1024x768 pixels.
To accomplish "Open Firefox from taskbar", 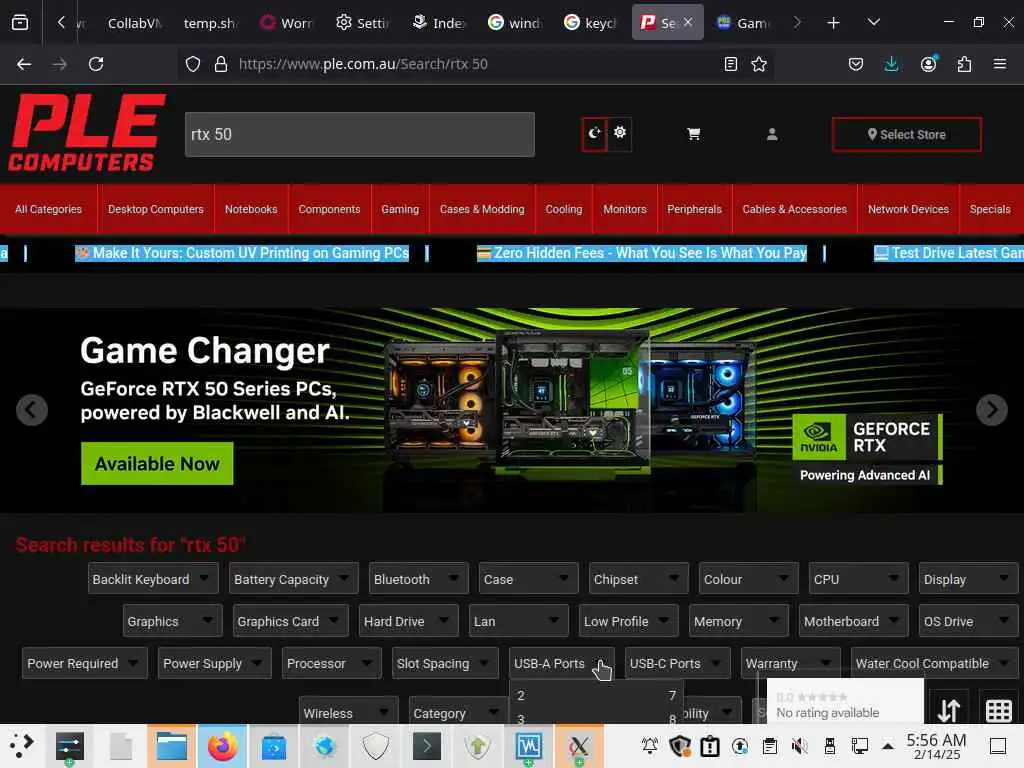I will pyautogui.click(x=223, y=746).
